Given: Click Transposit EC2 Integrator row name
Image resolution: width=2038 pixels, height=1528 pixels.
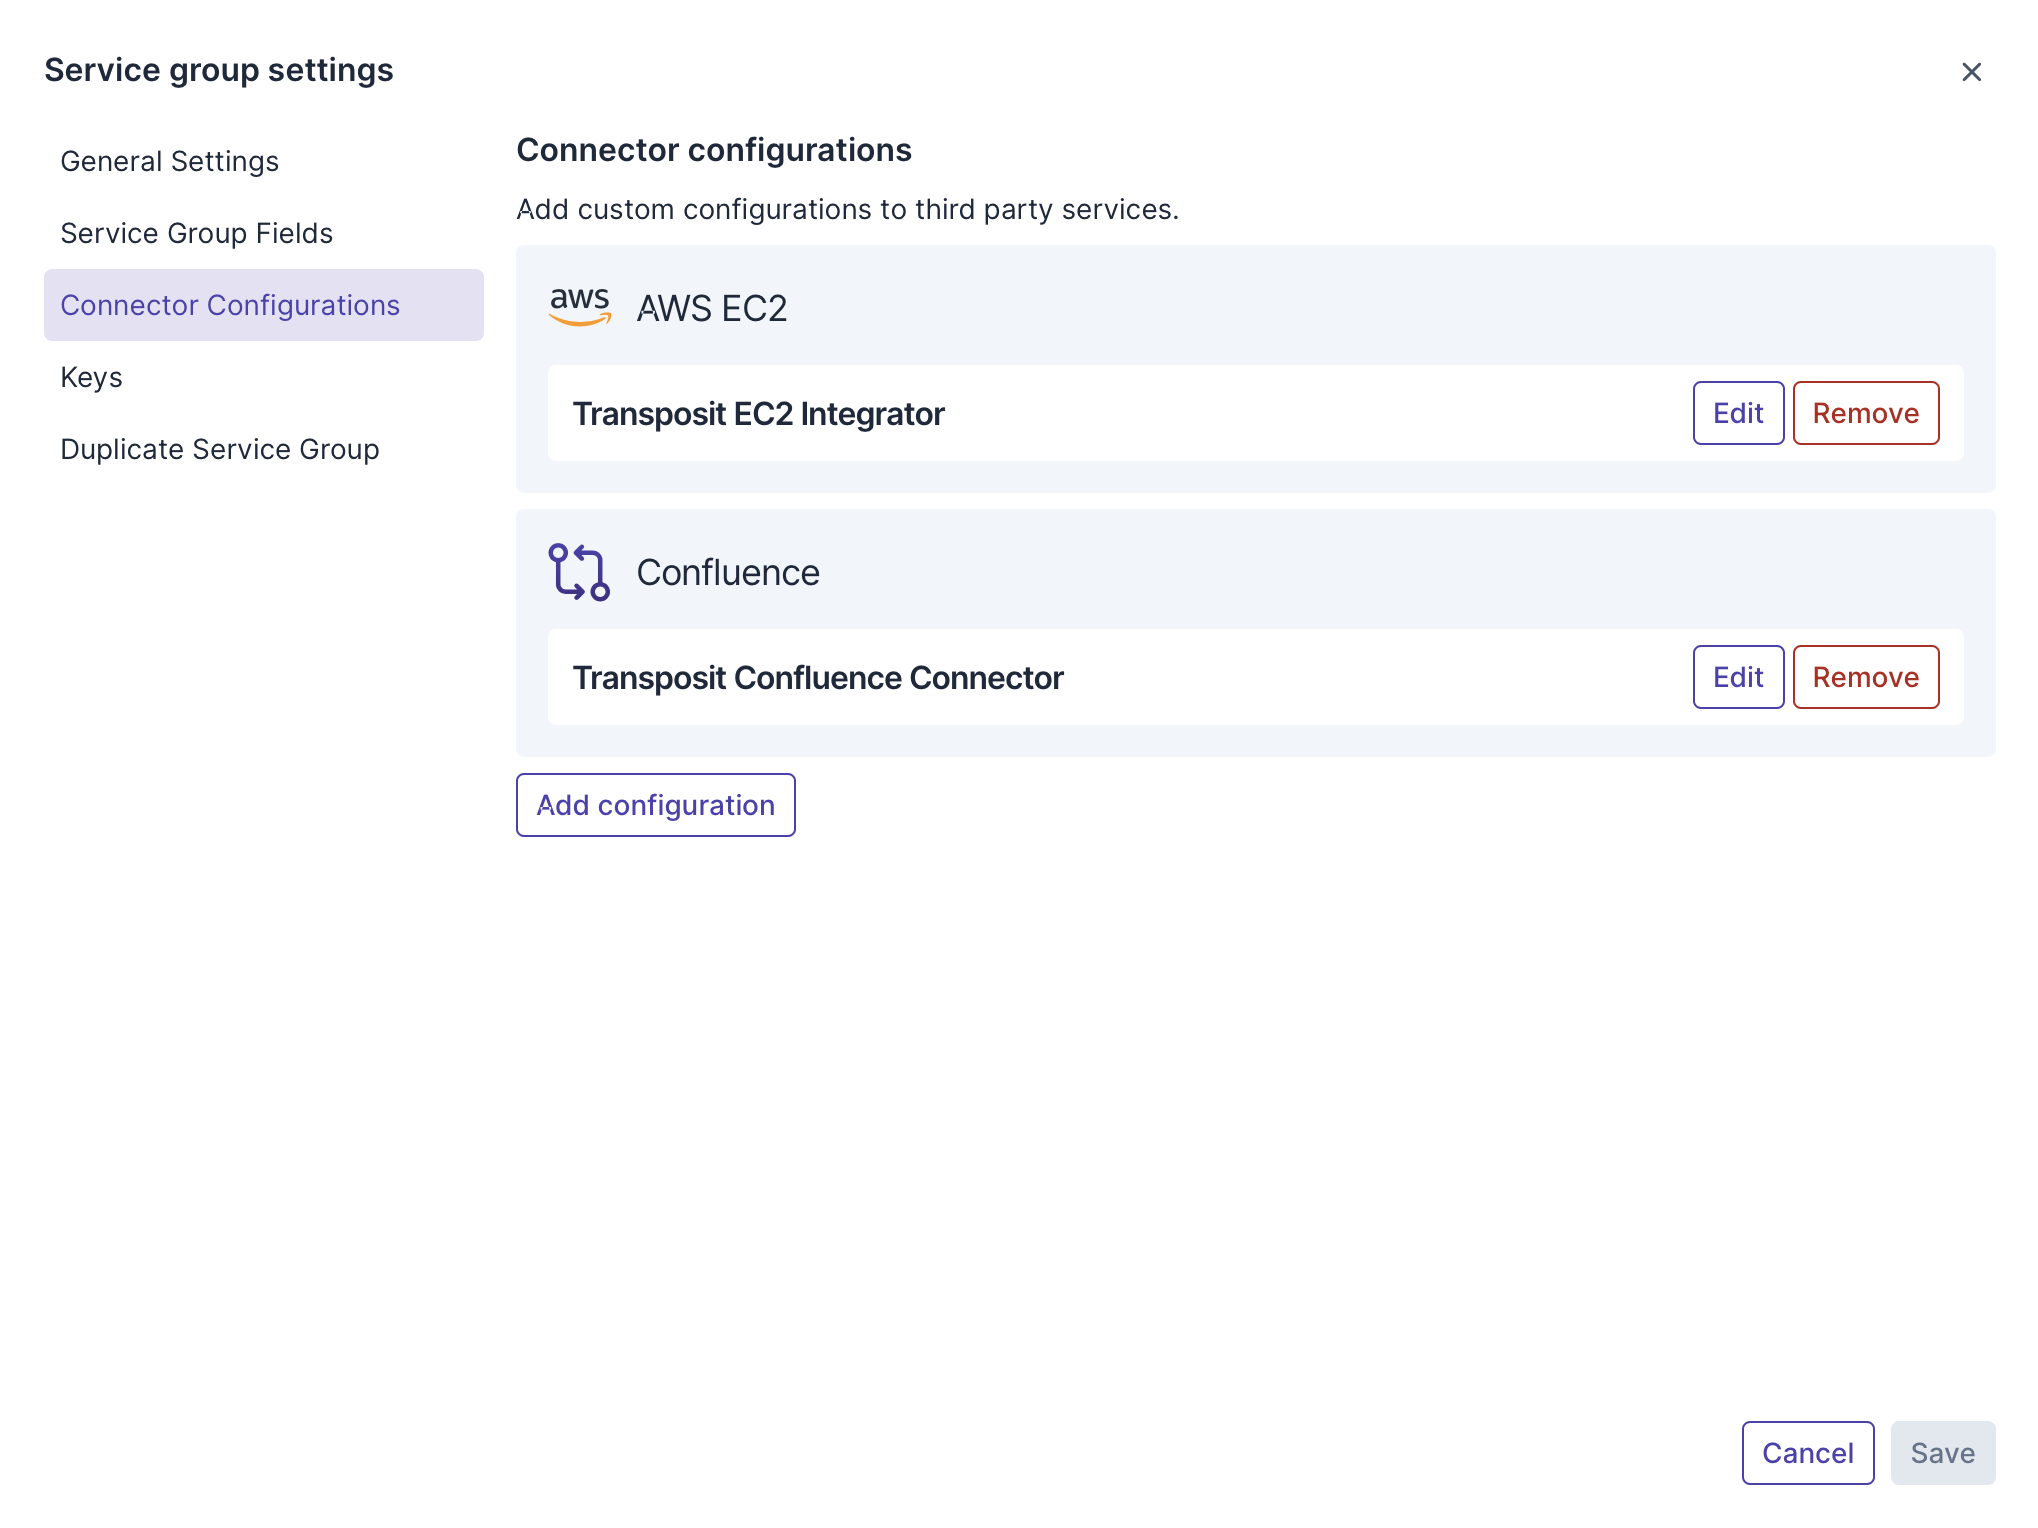Looking at the screenshot, I should click(758, 414).
